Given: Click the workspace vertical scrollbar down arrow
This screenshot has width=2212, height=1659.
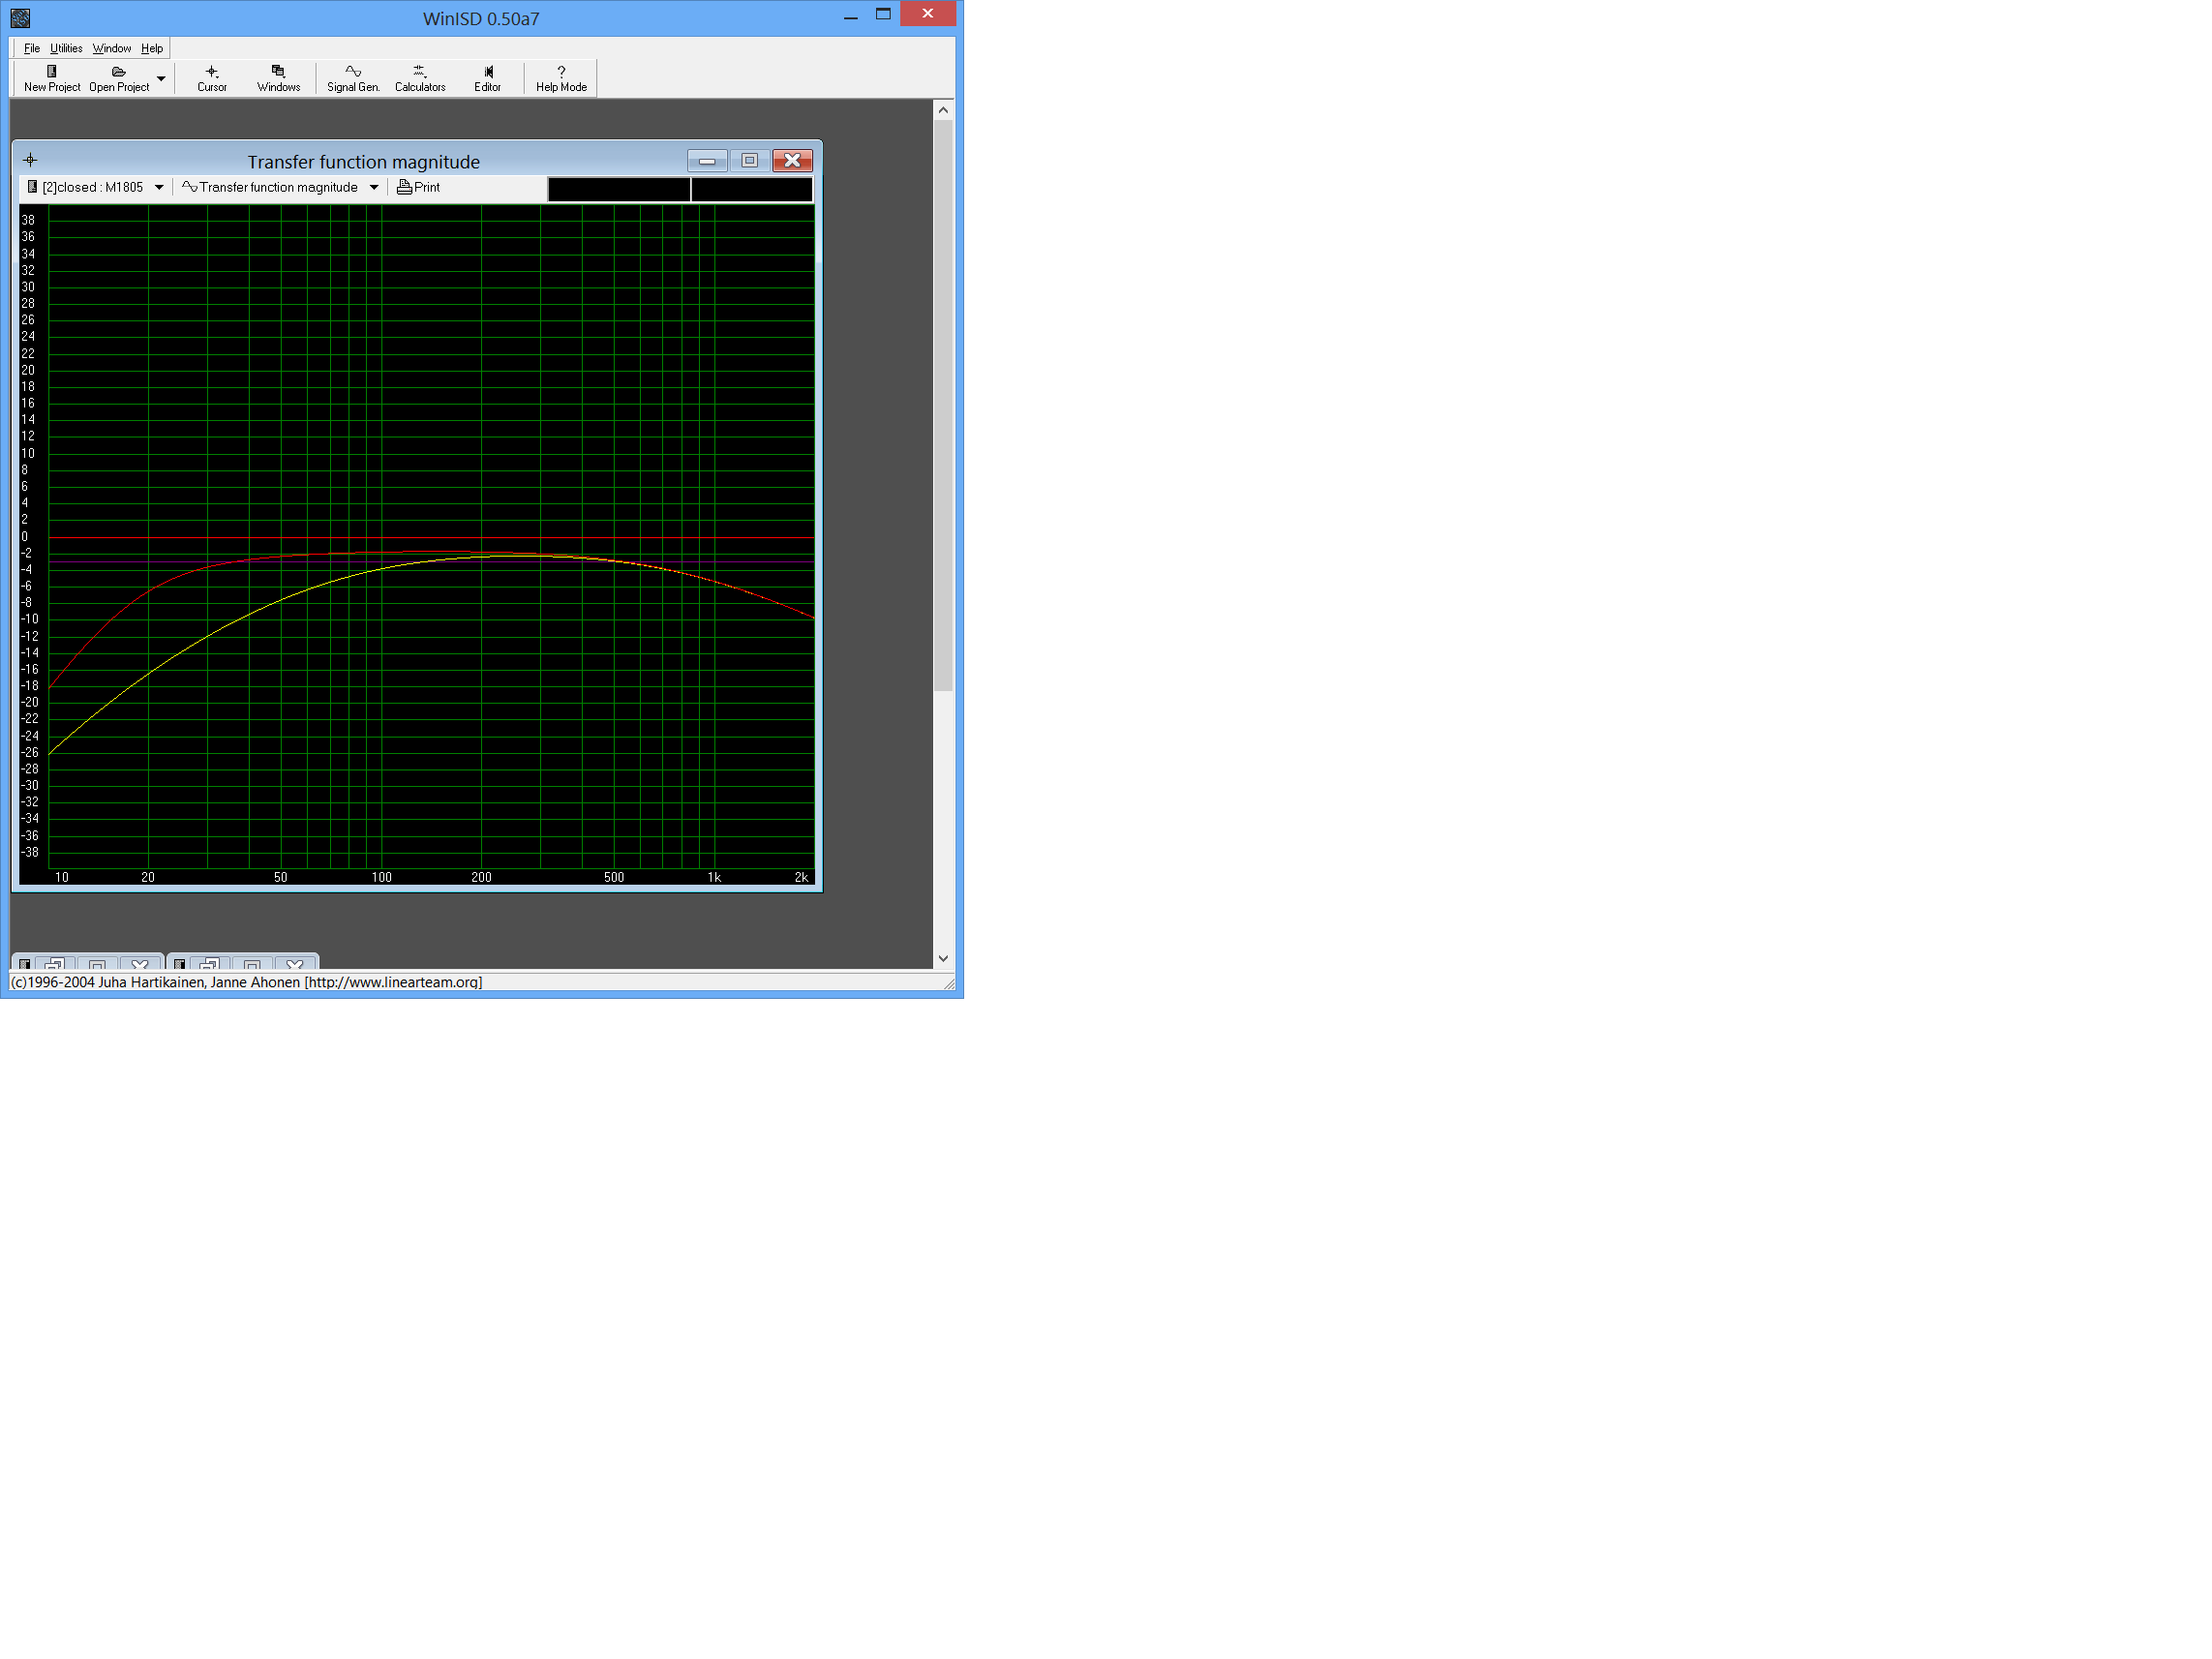Looking at the screenshot, I should pos(943,958).
